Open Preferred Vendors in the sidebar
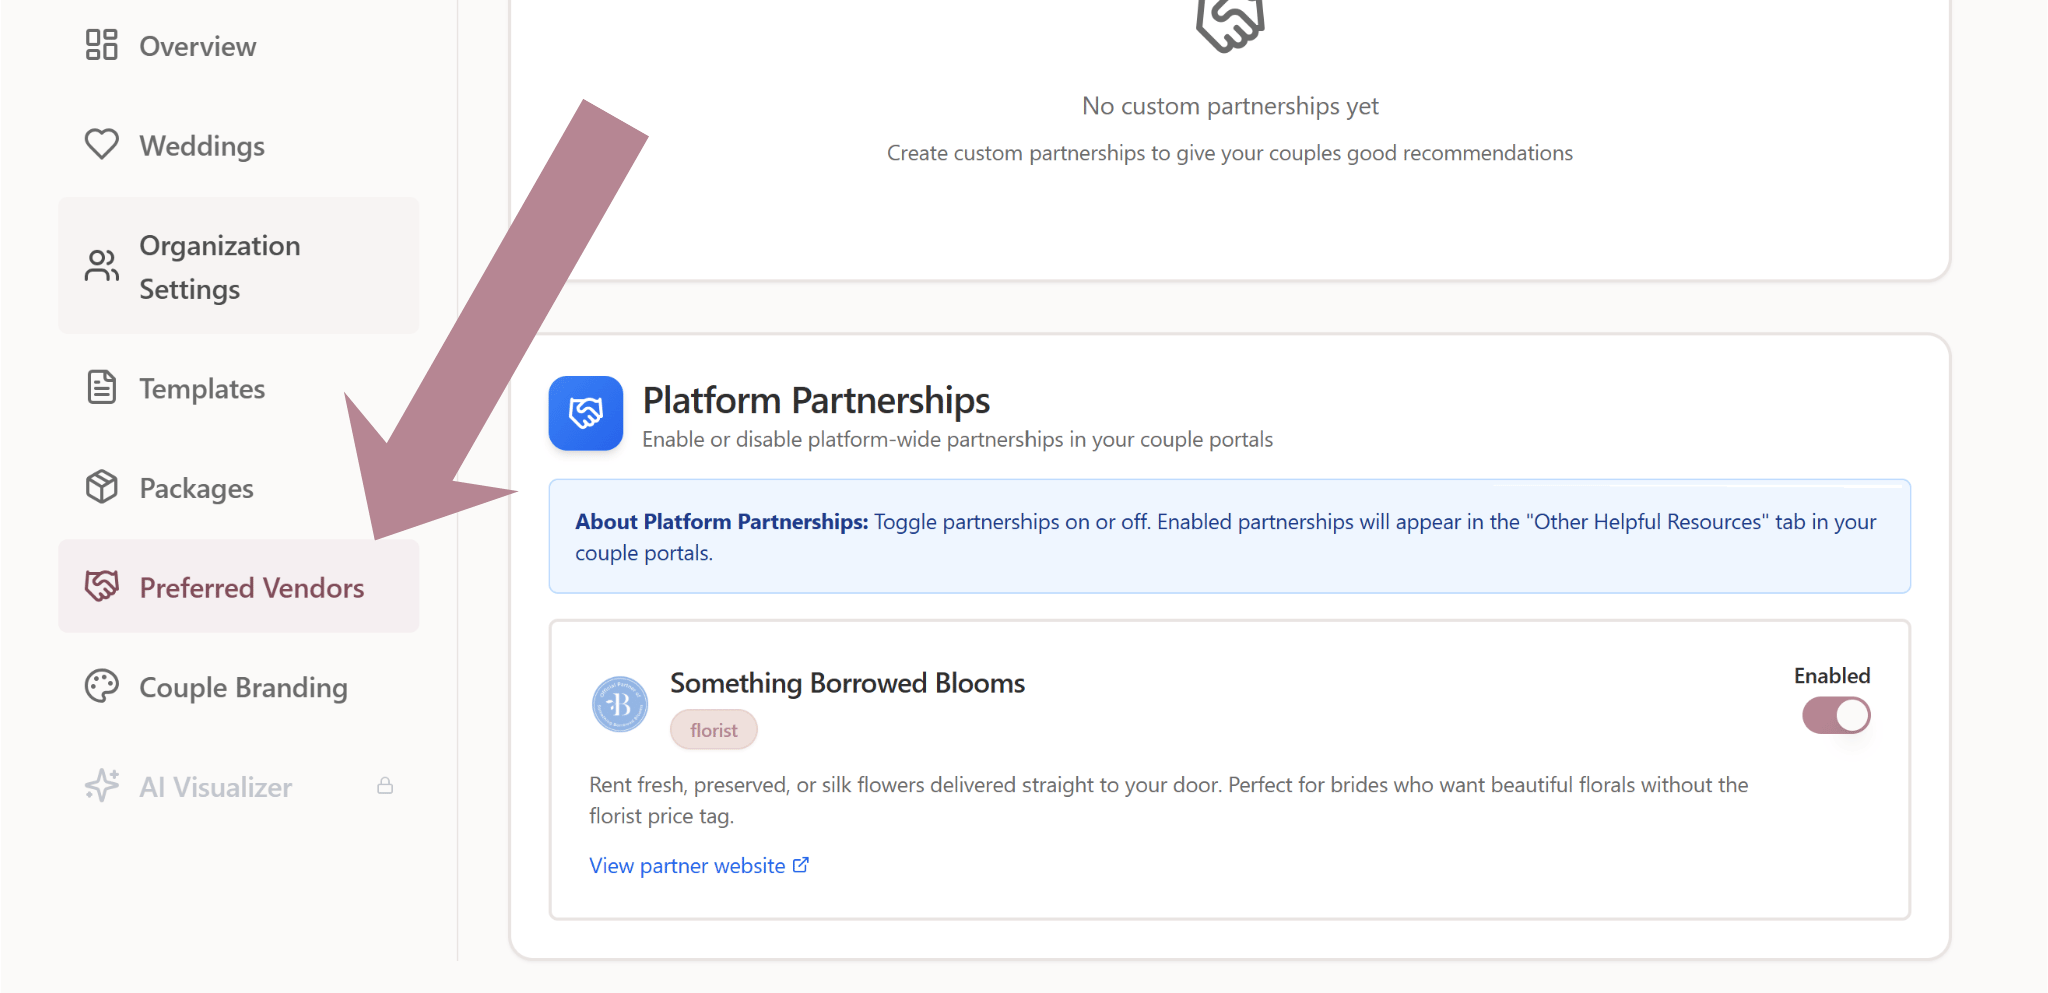 click(251, 588)
